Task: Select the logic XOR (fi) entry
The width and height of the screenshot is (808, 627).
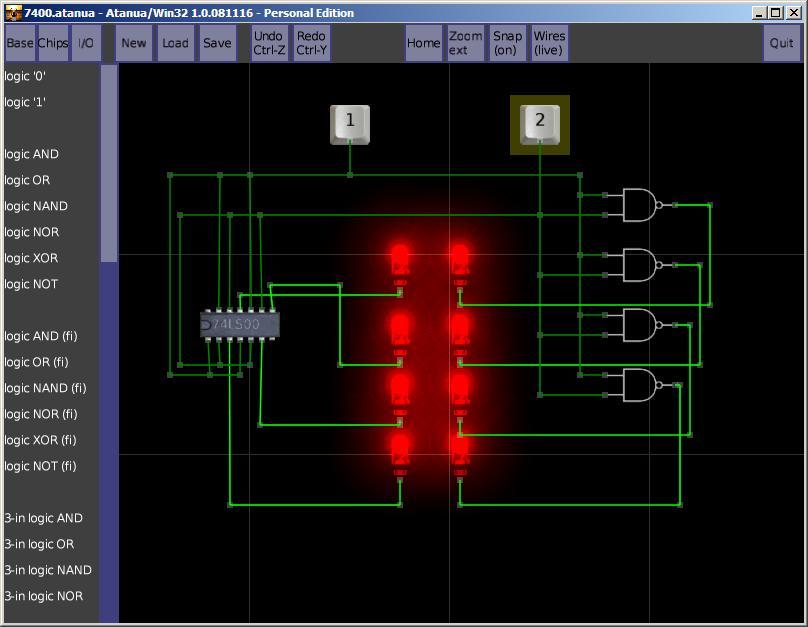Action: (40, 440)
